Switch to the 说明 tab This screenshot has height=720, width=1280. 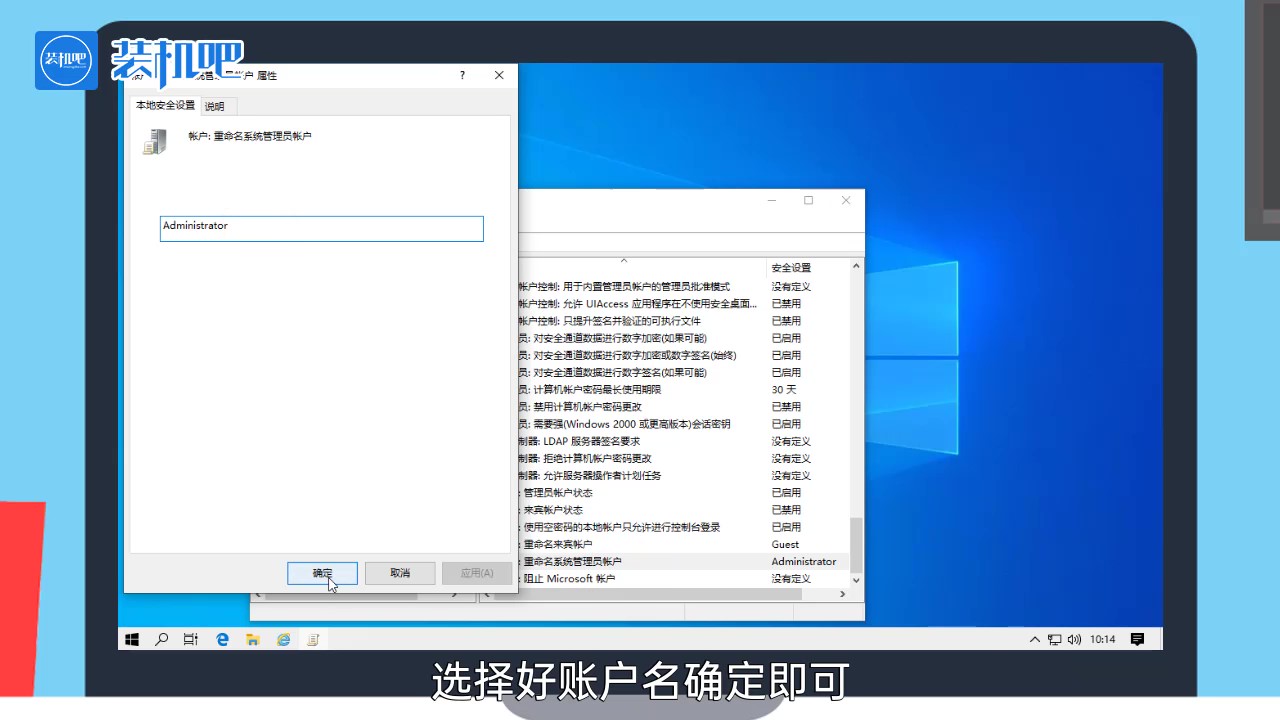[x=214, y=105]
